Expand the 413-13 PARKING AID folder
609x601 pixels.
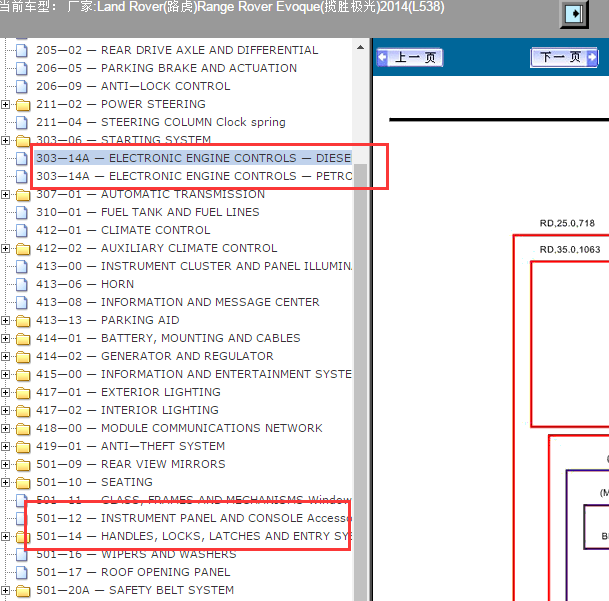5,320
